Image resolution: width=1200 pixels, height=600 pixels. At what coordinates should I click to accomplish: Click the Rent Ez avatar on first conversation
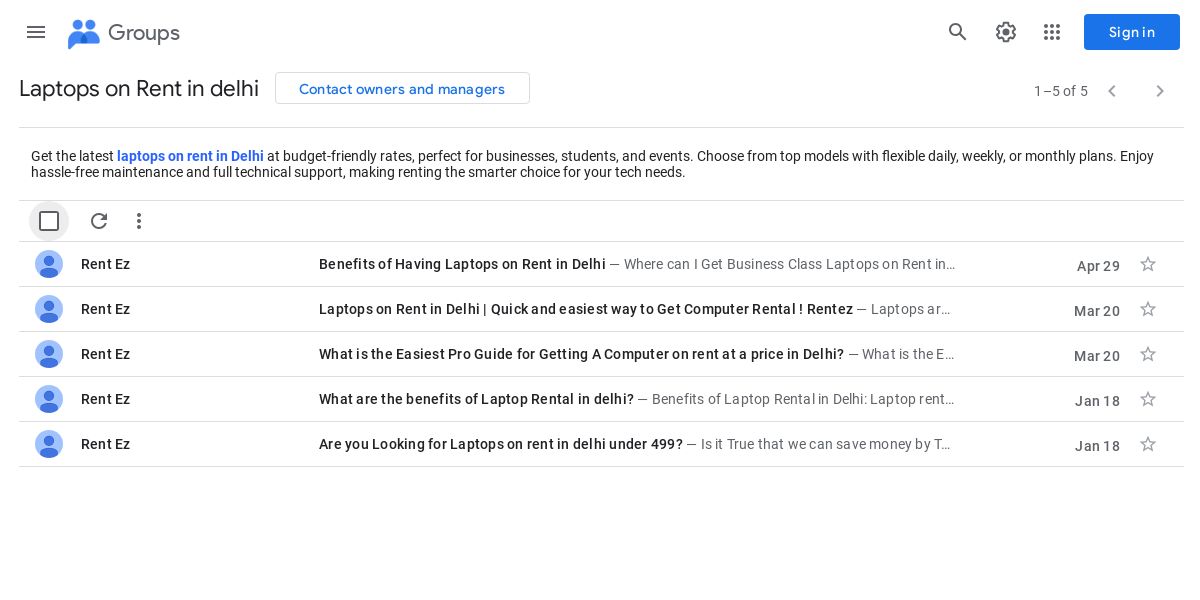point(49,264)
